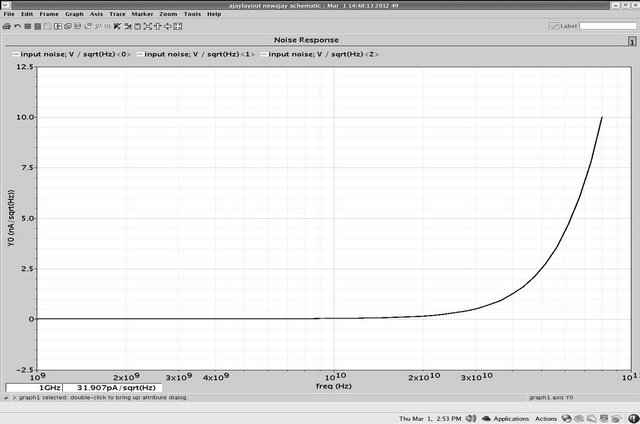Click the printer icon in the toolbar
The image size is (640, 424).
coord(7,26)
